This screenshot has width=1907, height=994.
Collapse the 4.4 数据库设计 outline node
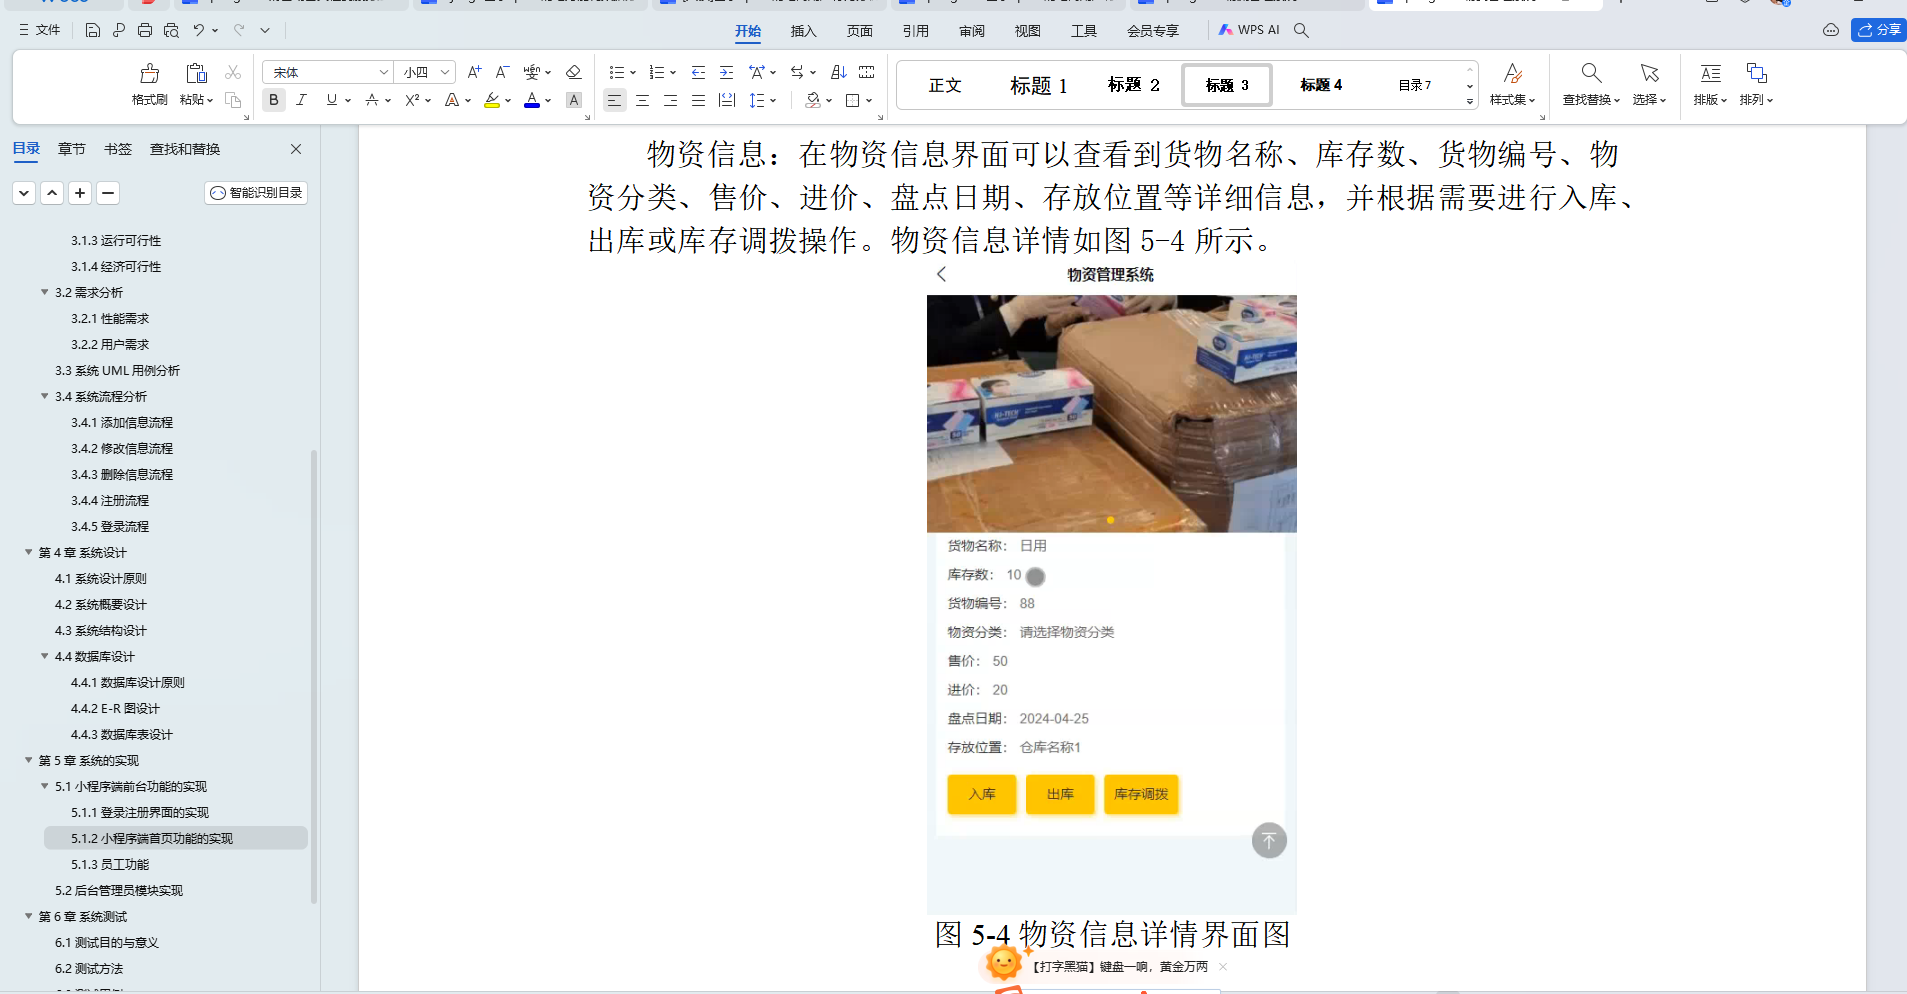pos(44,656)
